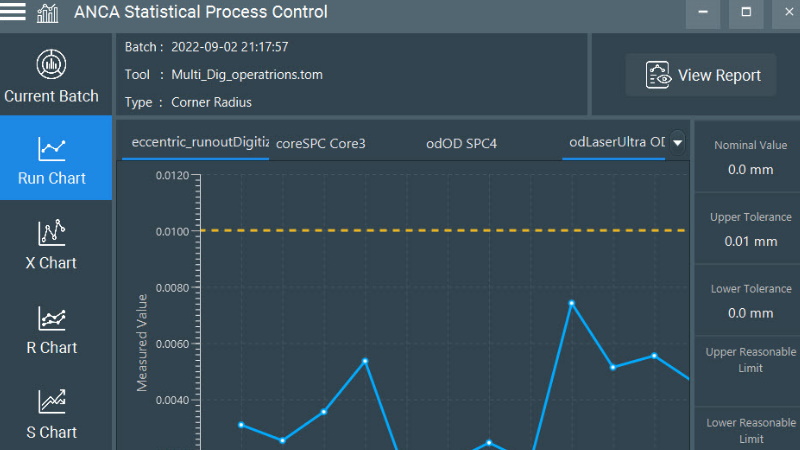Image resolution: width=800 pixels, height=450 pixels.
Task: Click the Lower Tolerance 0.0 mm value
Action: (x=751, y=313)
